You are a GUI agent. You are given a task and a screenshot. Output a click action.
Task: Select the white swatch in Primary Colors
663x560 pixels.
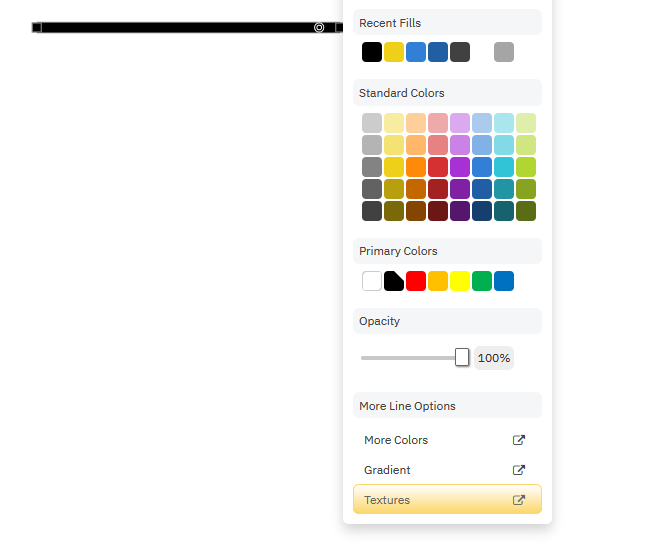point(372,281)
